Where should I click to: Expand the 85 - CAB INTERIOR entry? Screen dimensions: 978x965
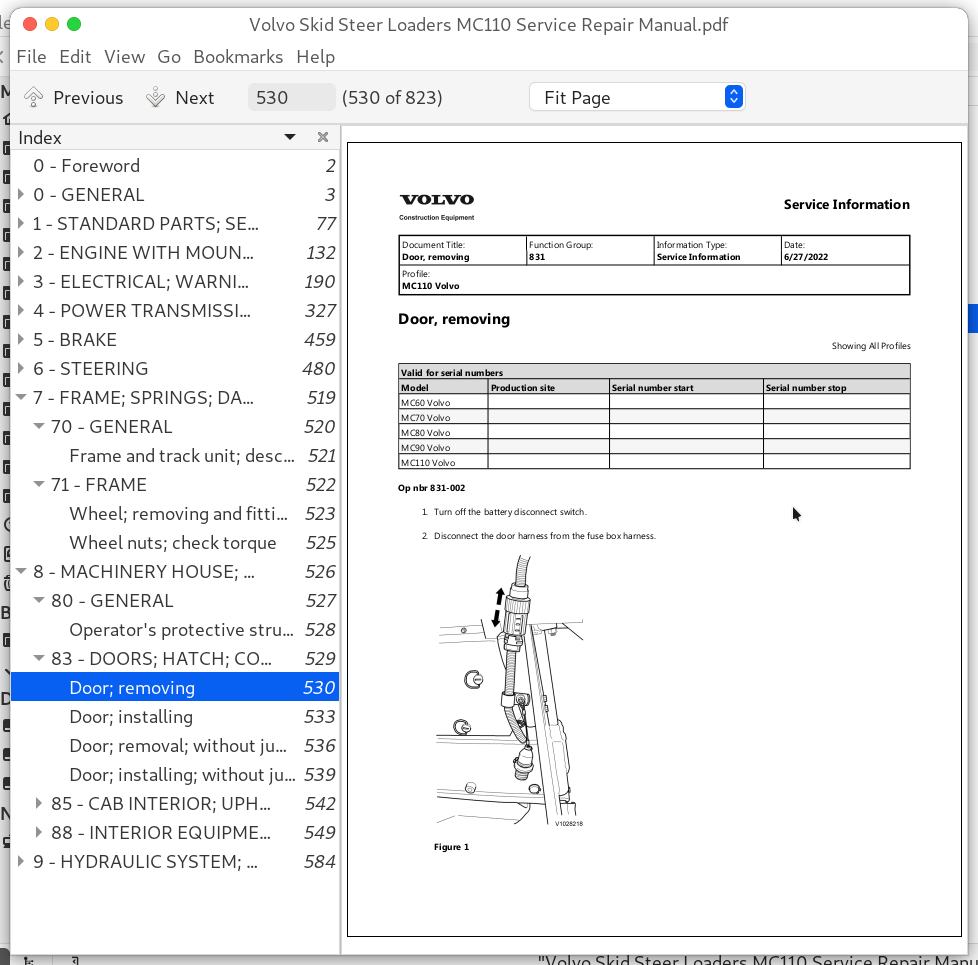point(38,803)
